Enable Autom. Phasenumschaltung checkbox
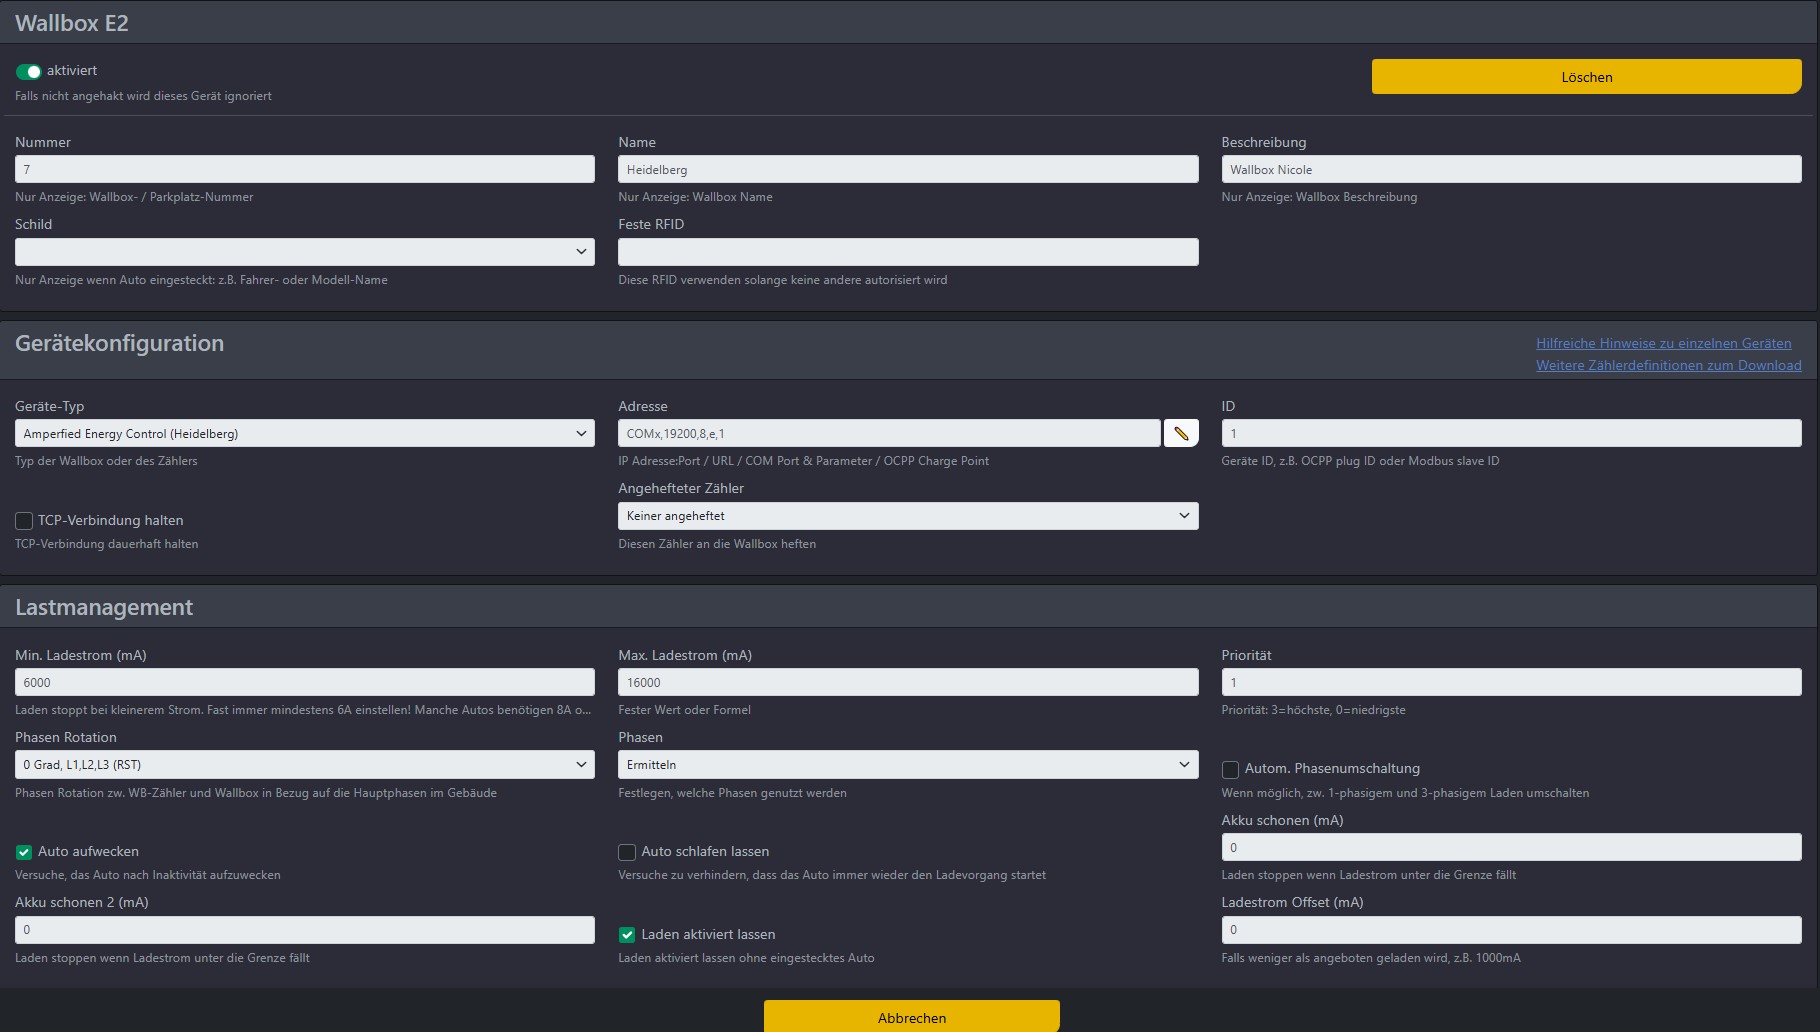This screenshot has height=1032, width=1820. (1230, 769)
